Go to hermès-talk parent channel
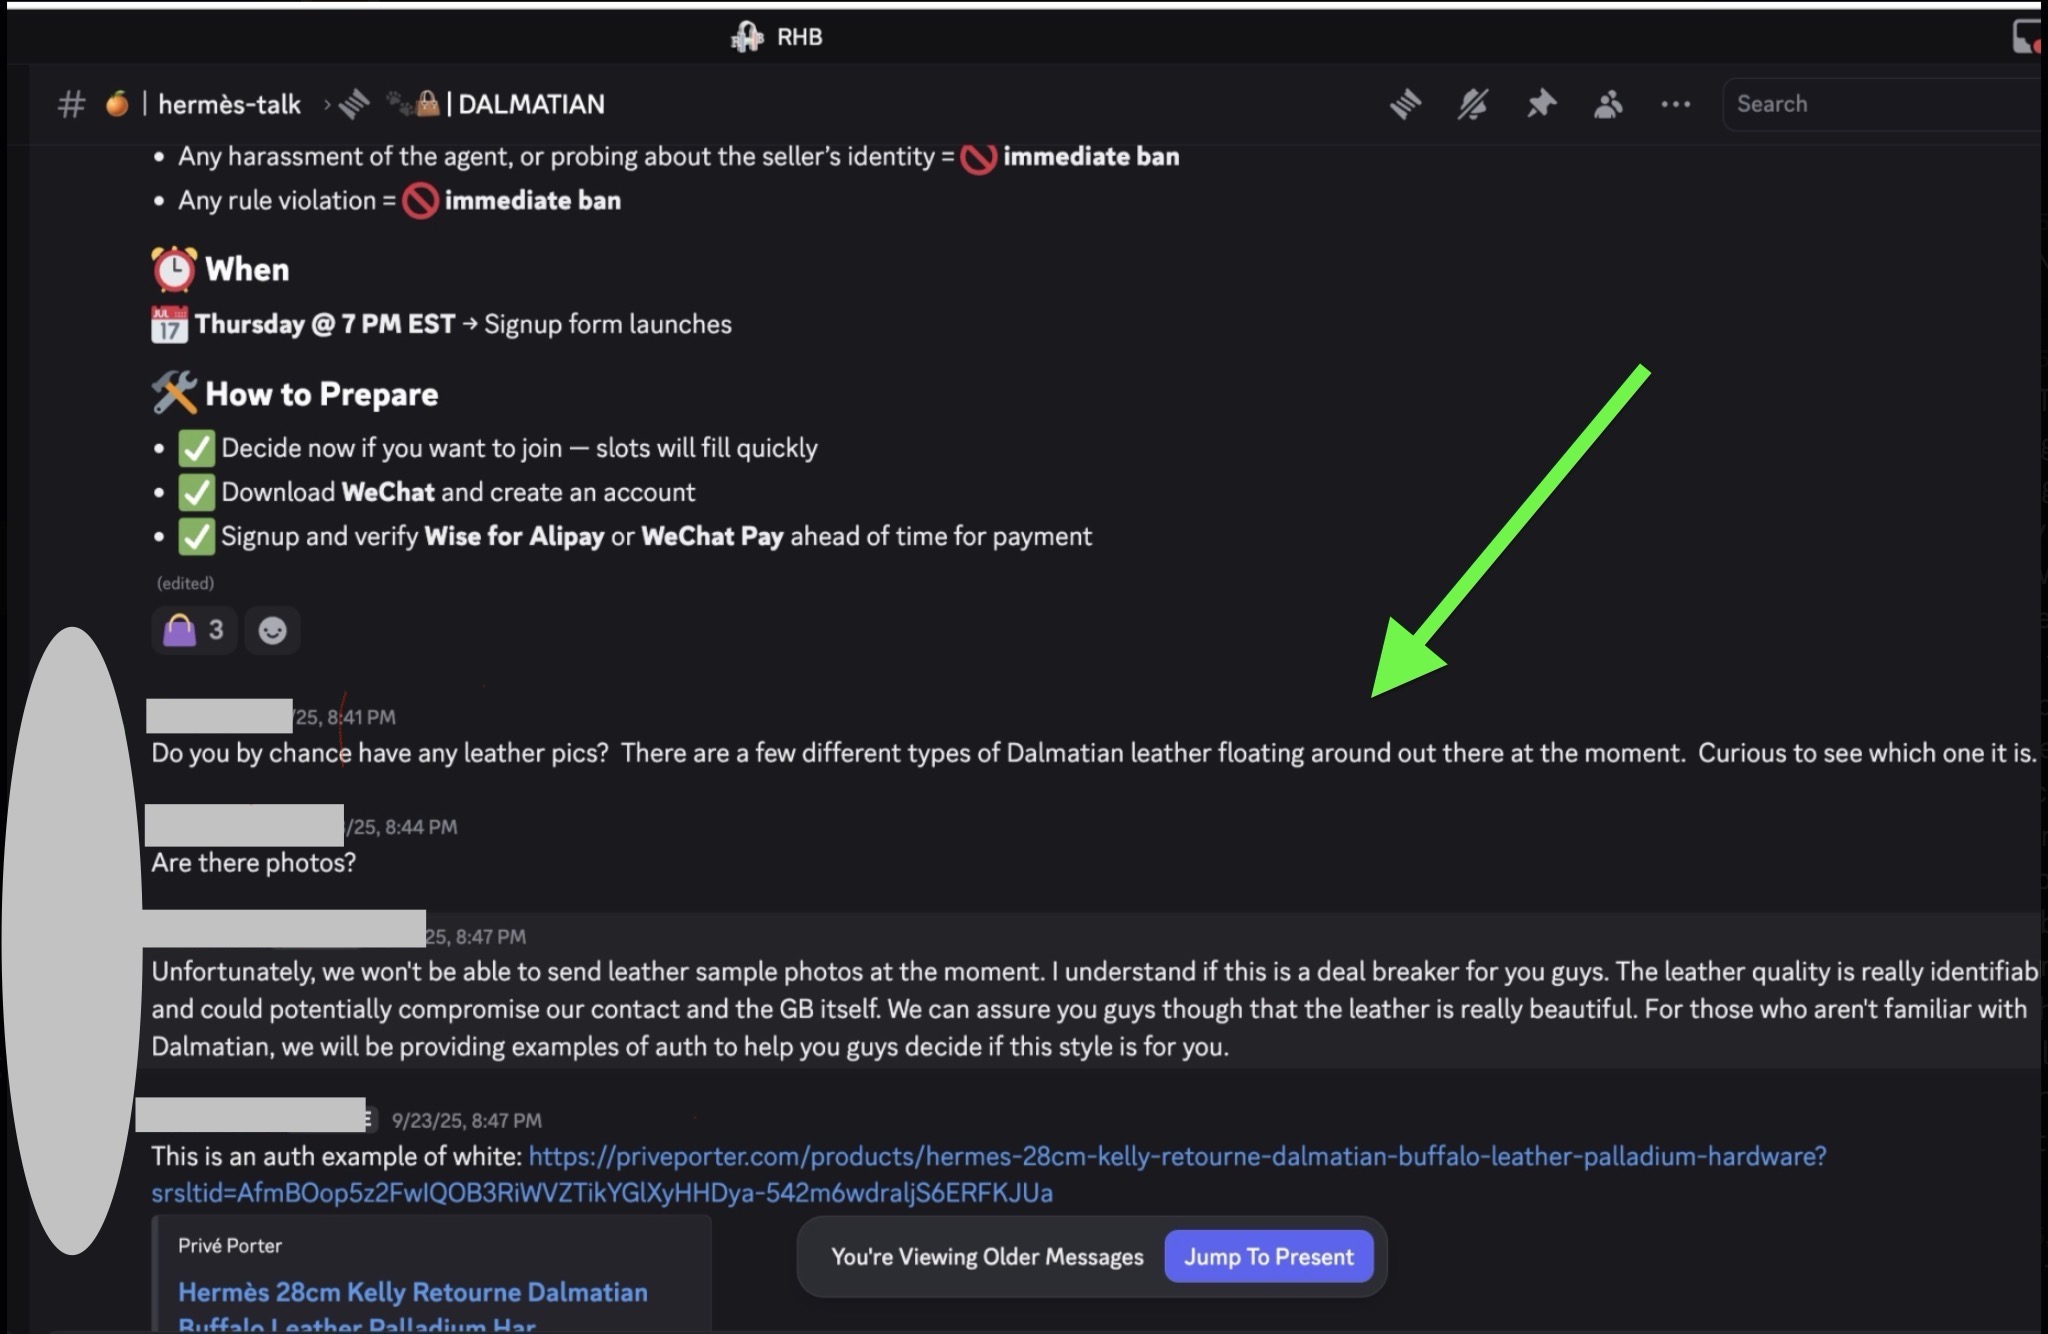 (x=229, y=104)
